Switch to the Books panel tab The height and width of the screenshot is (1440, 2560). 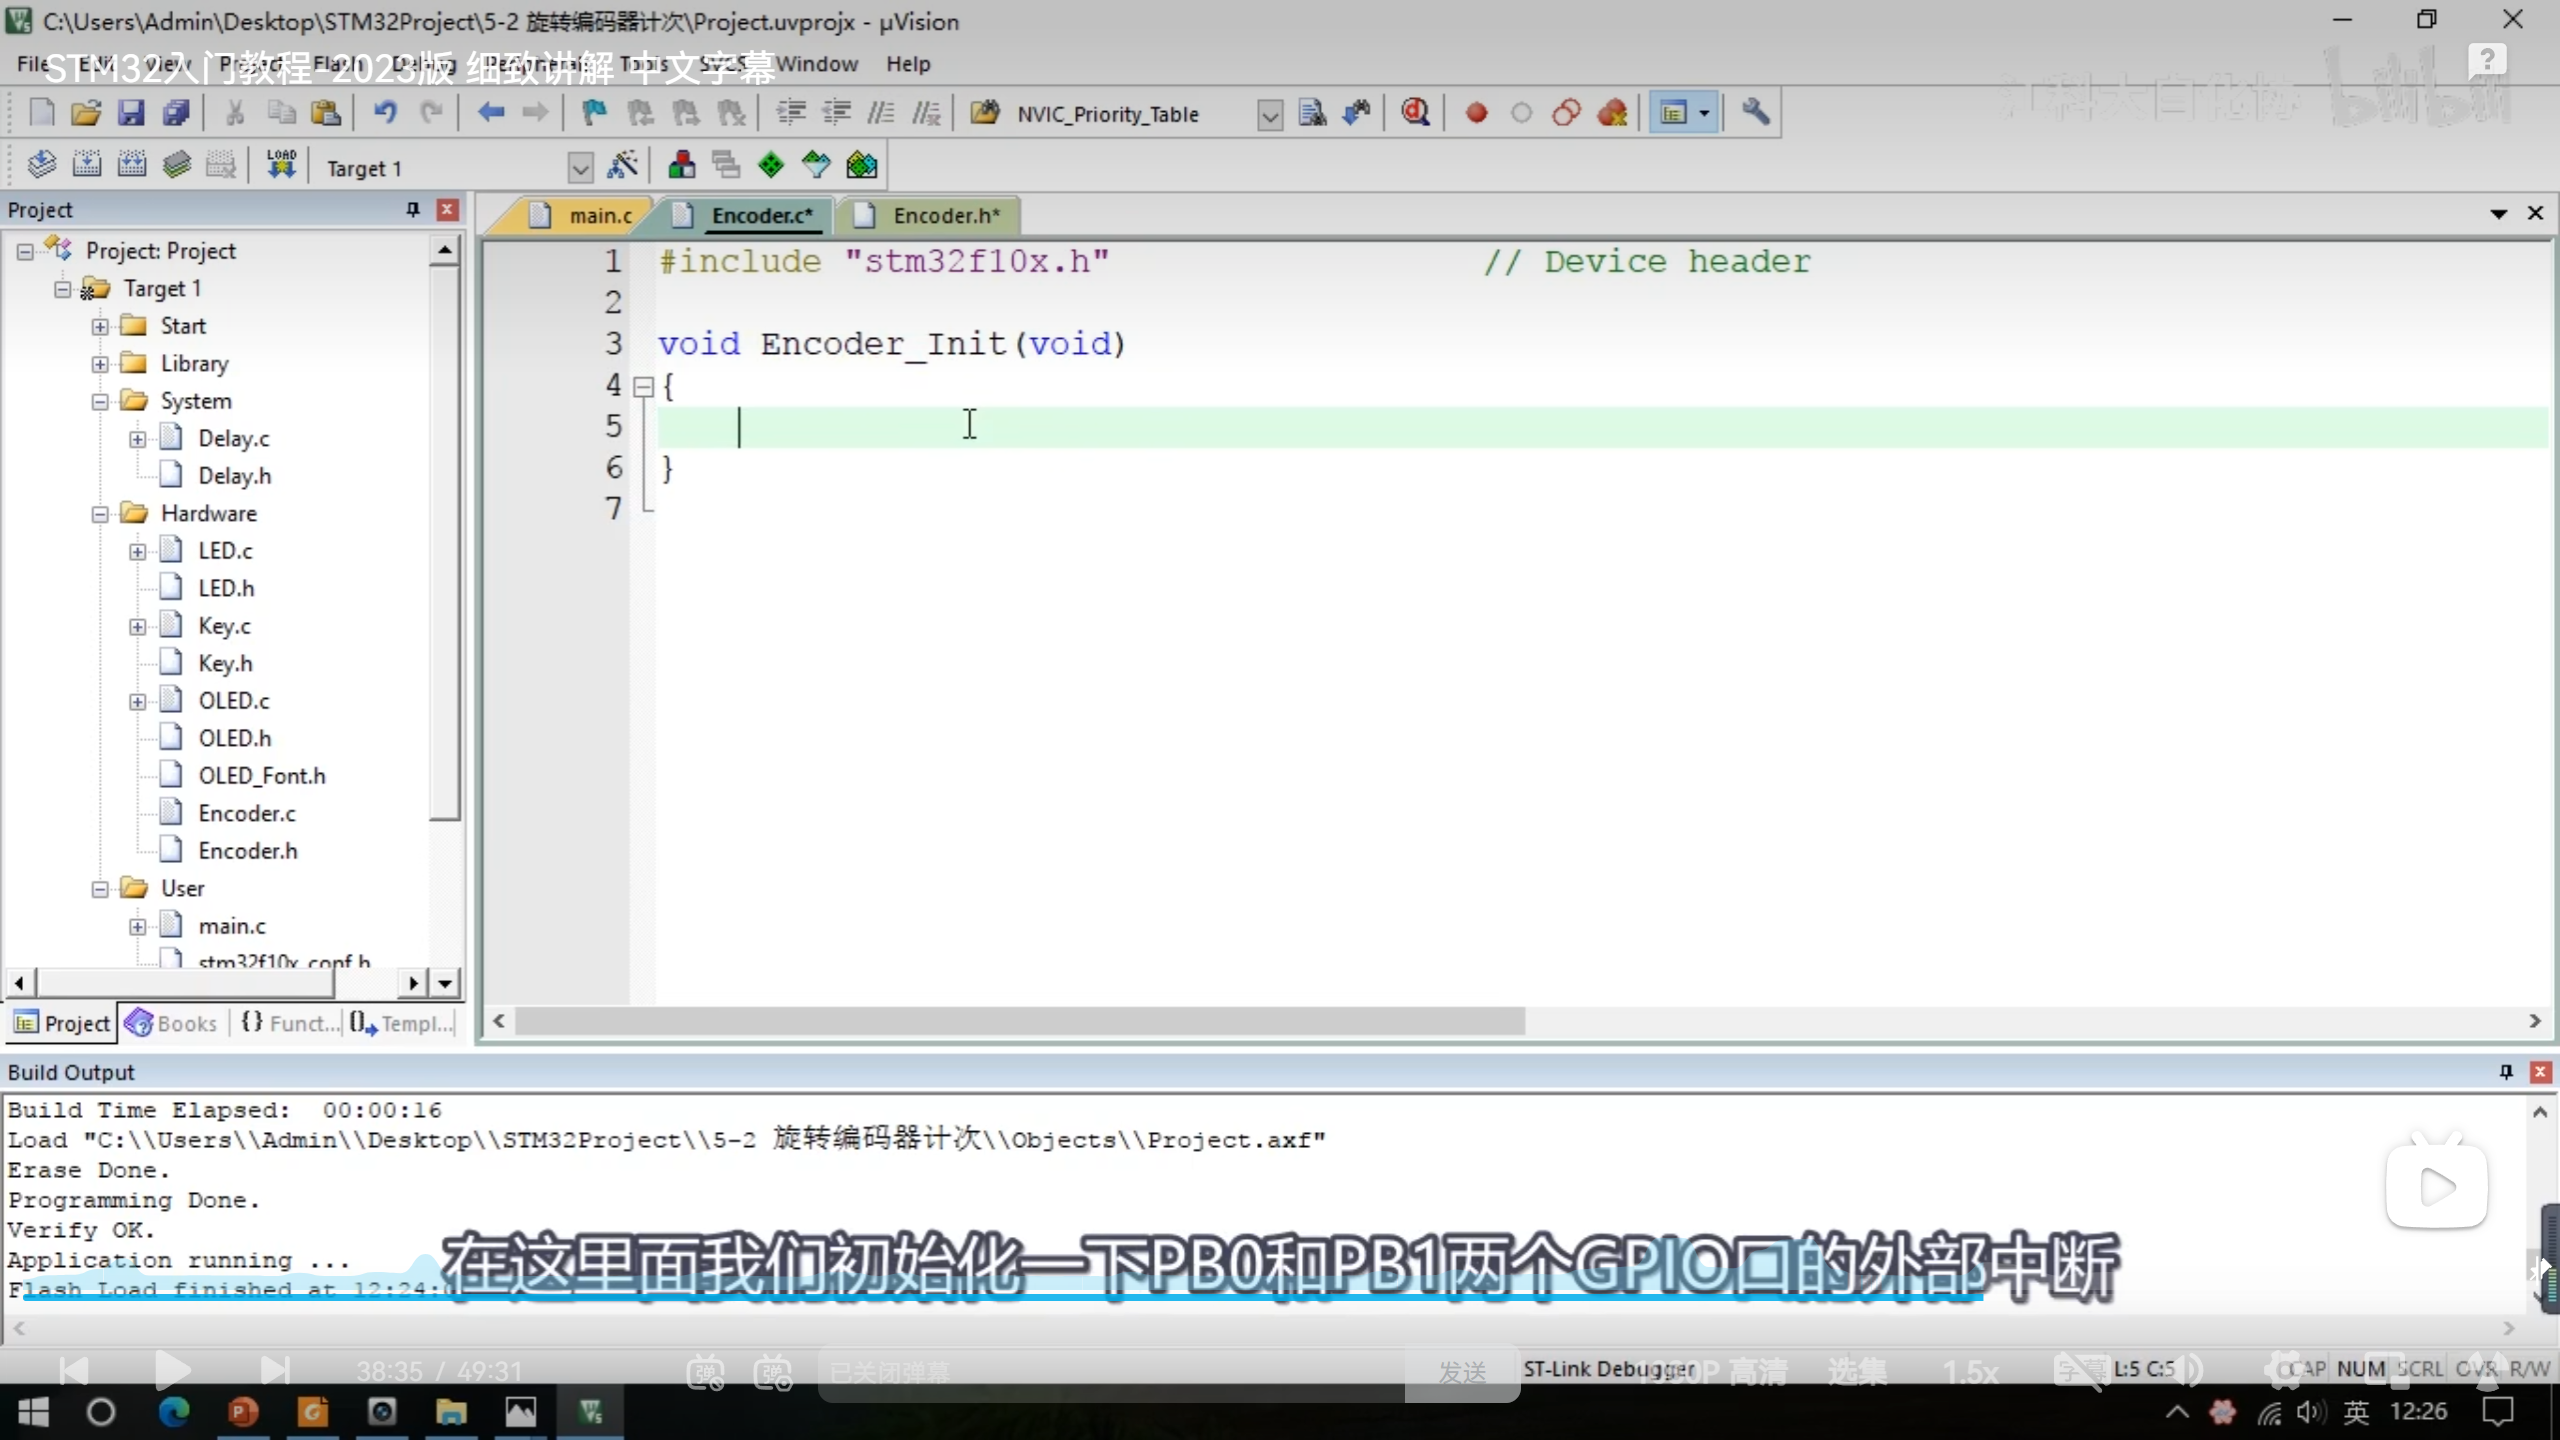pos(174,1023)
